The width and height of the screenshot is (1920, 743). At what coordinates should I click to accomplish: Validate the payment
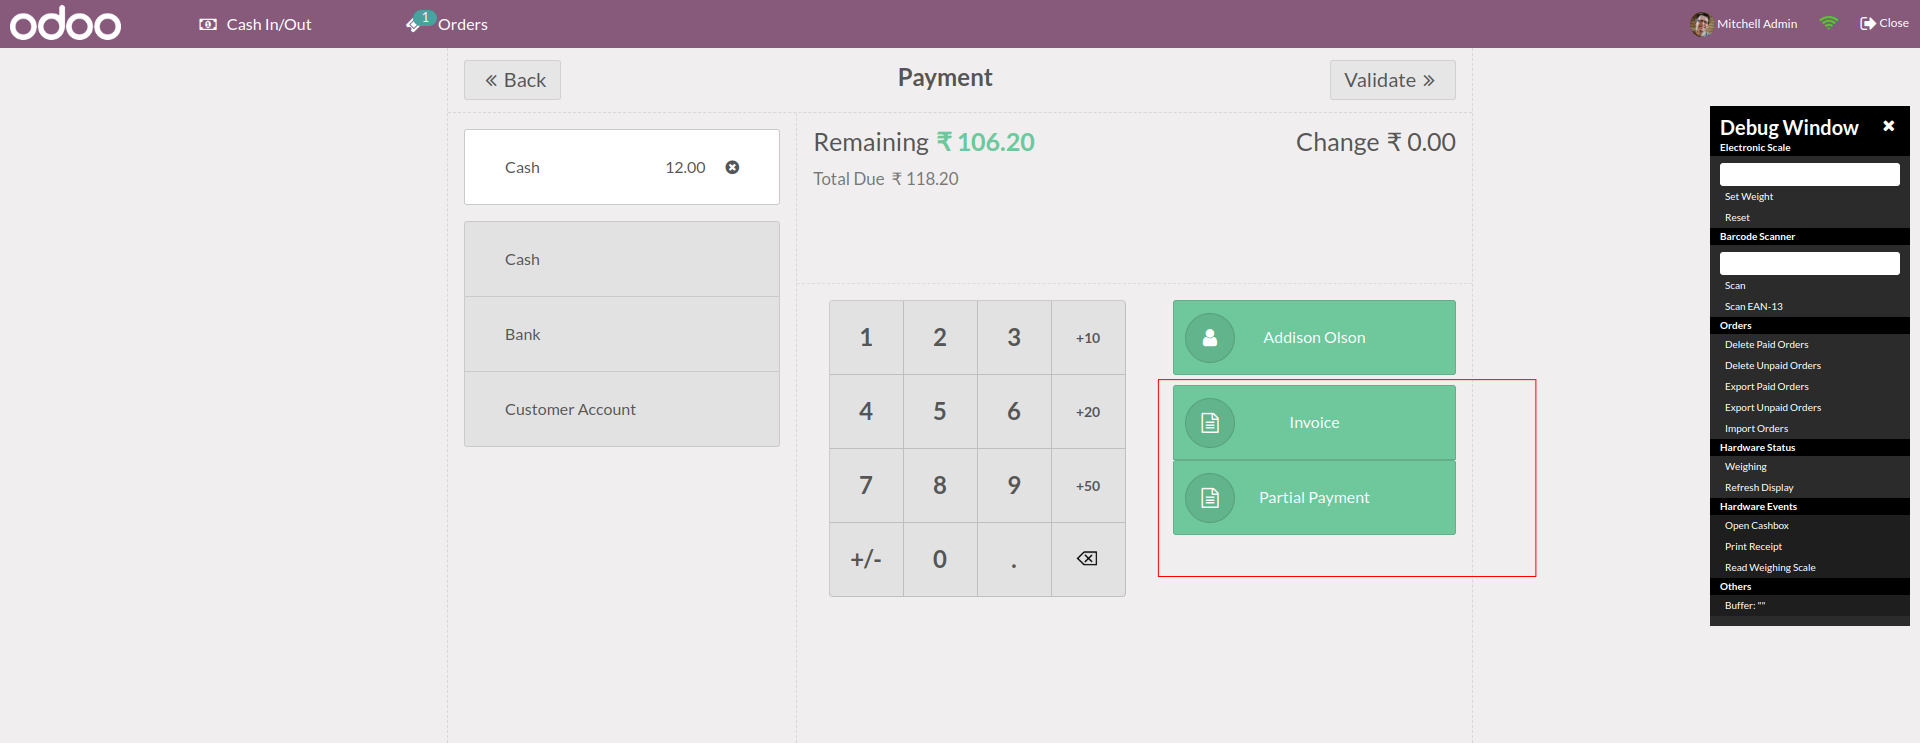[1392, 80]
